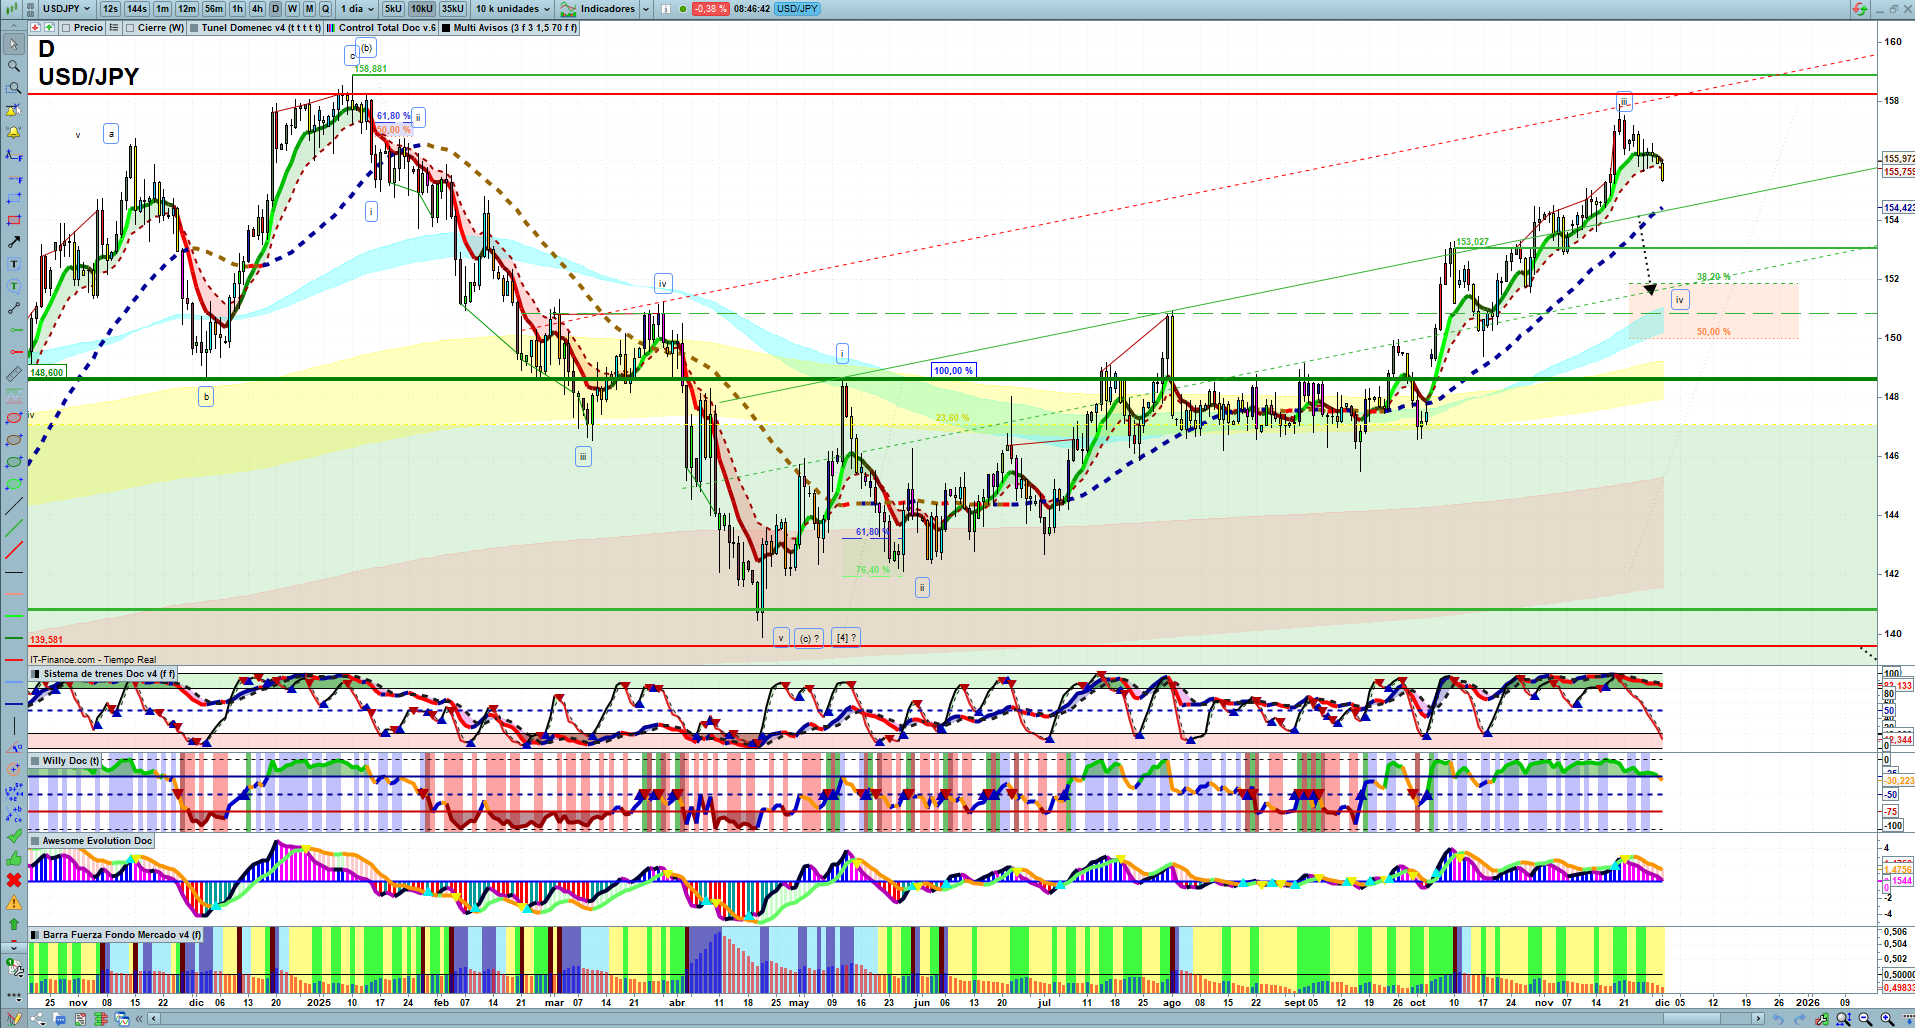Open the '1 día' period dropdown

[357, 9]
